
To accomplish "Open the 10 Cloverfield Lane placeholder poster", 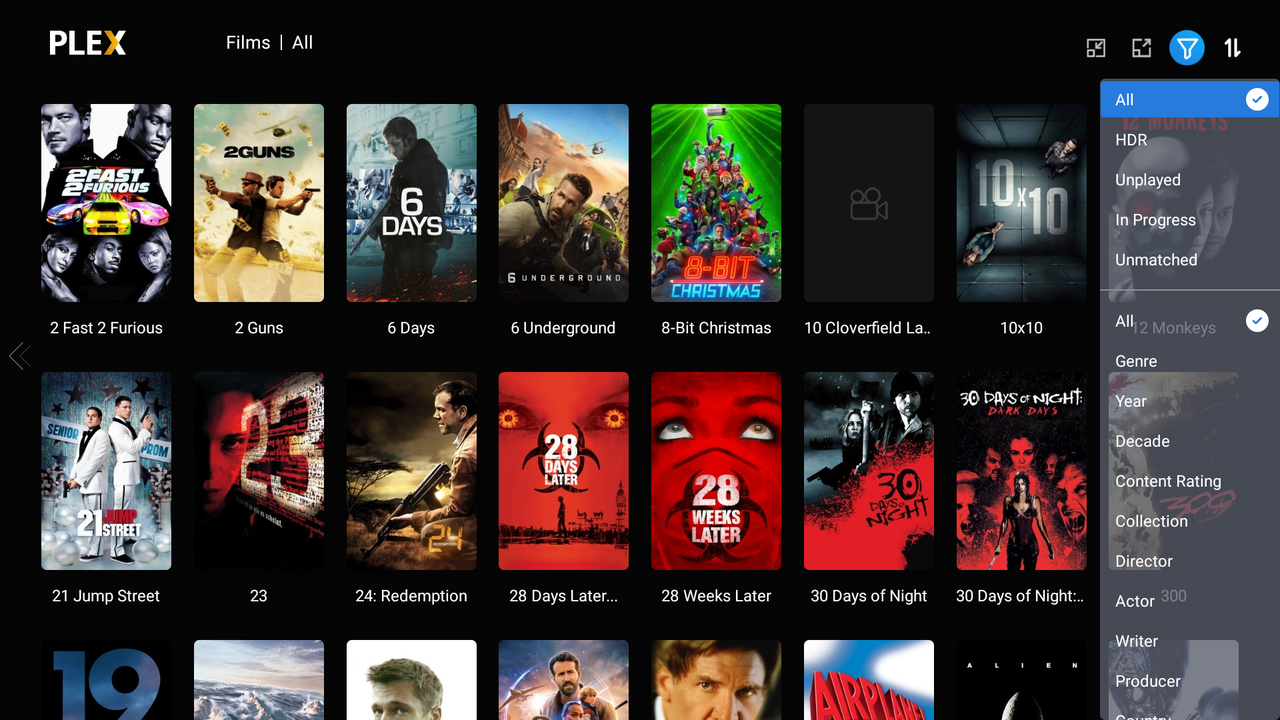I will pyautogui.click(x=869, y=203).
